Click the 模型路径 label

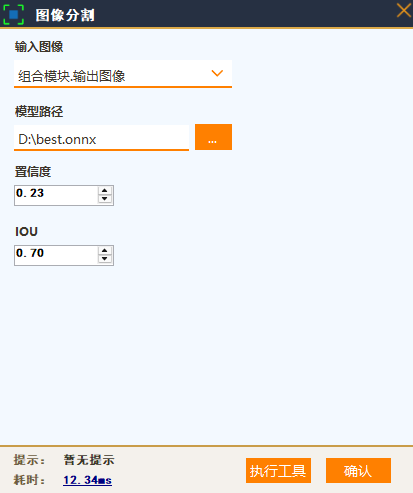[39, 111]
